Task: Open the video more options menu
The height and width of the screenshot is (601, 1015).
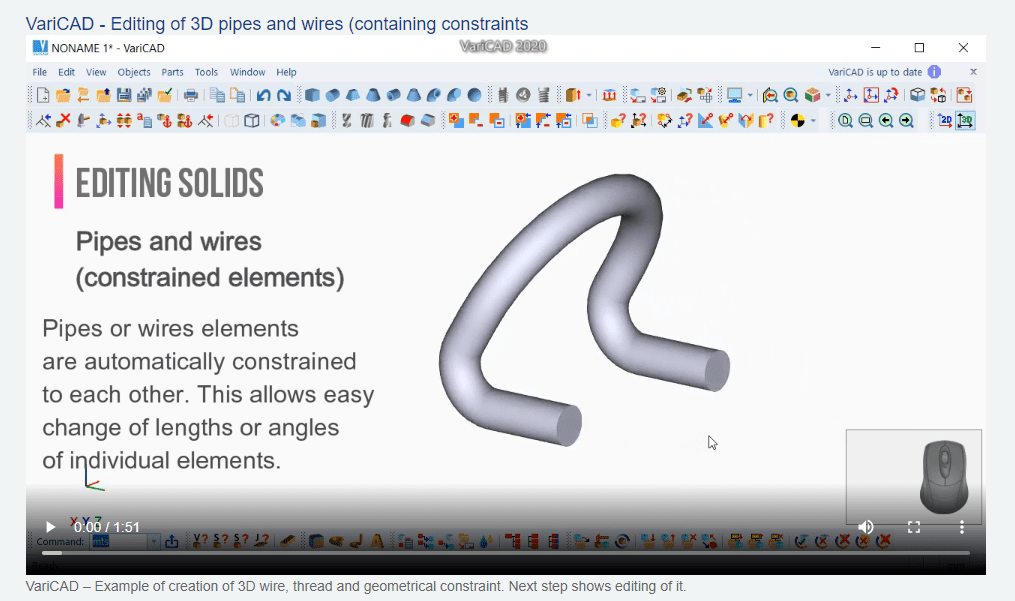Action: click(962, 527)
